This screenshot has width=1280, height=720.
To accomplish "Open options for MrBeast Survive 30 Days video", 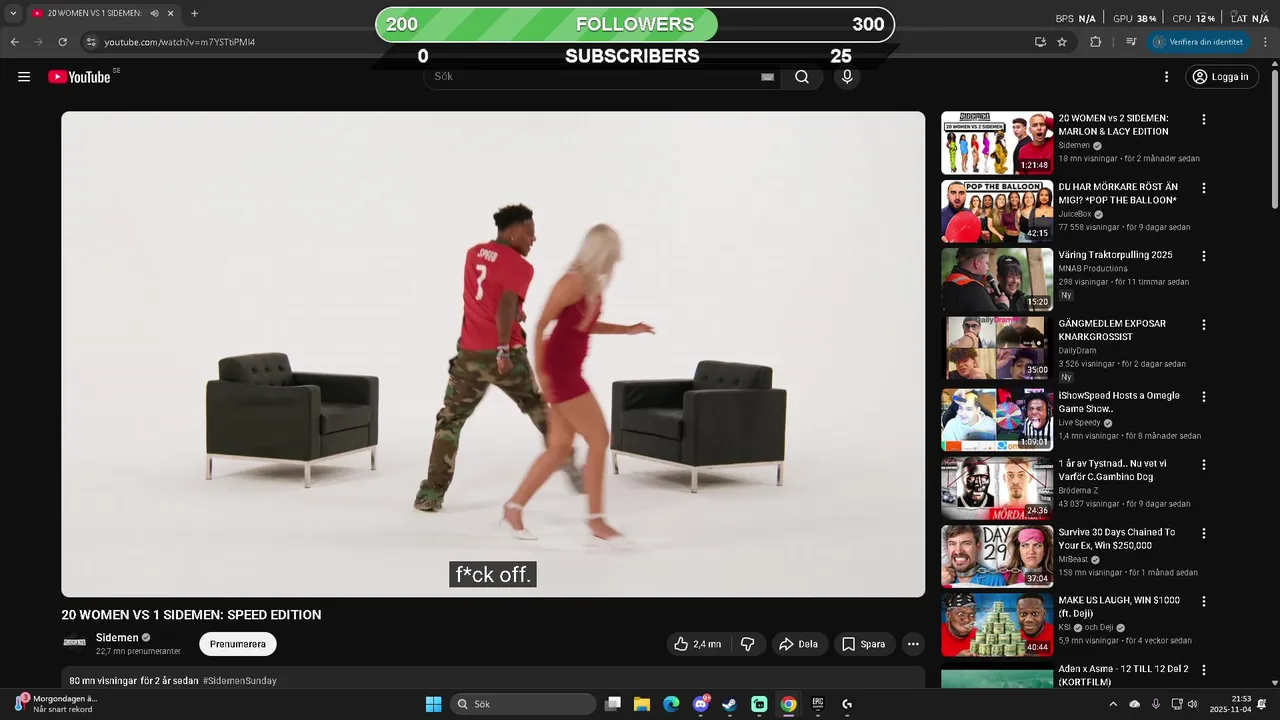I will coord(1204,533).
